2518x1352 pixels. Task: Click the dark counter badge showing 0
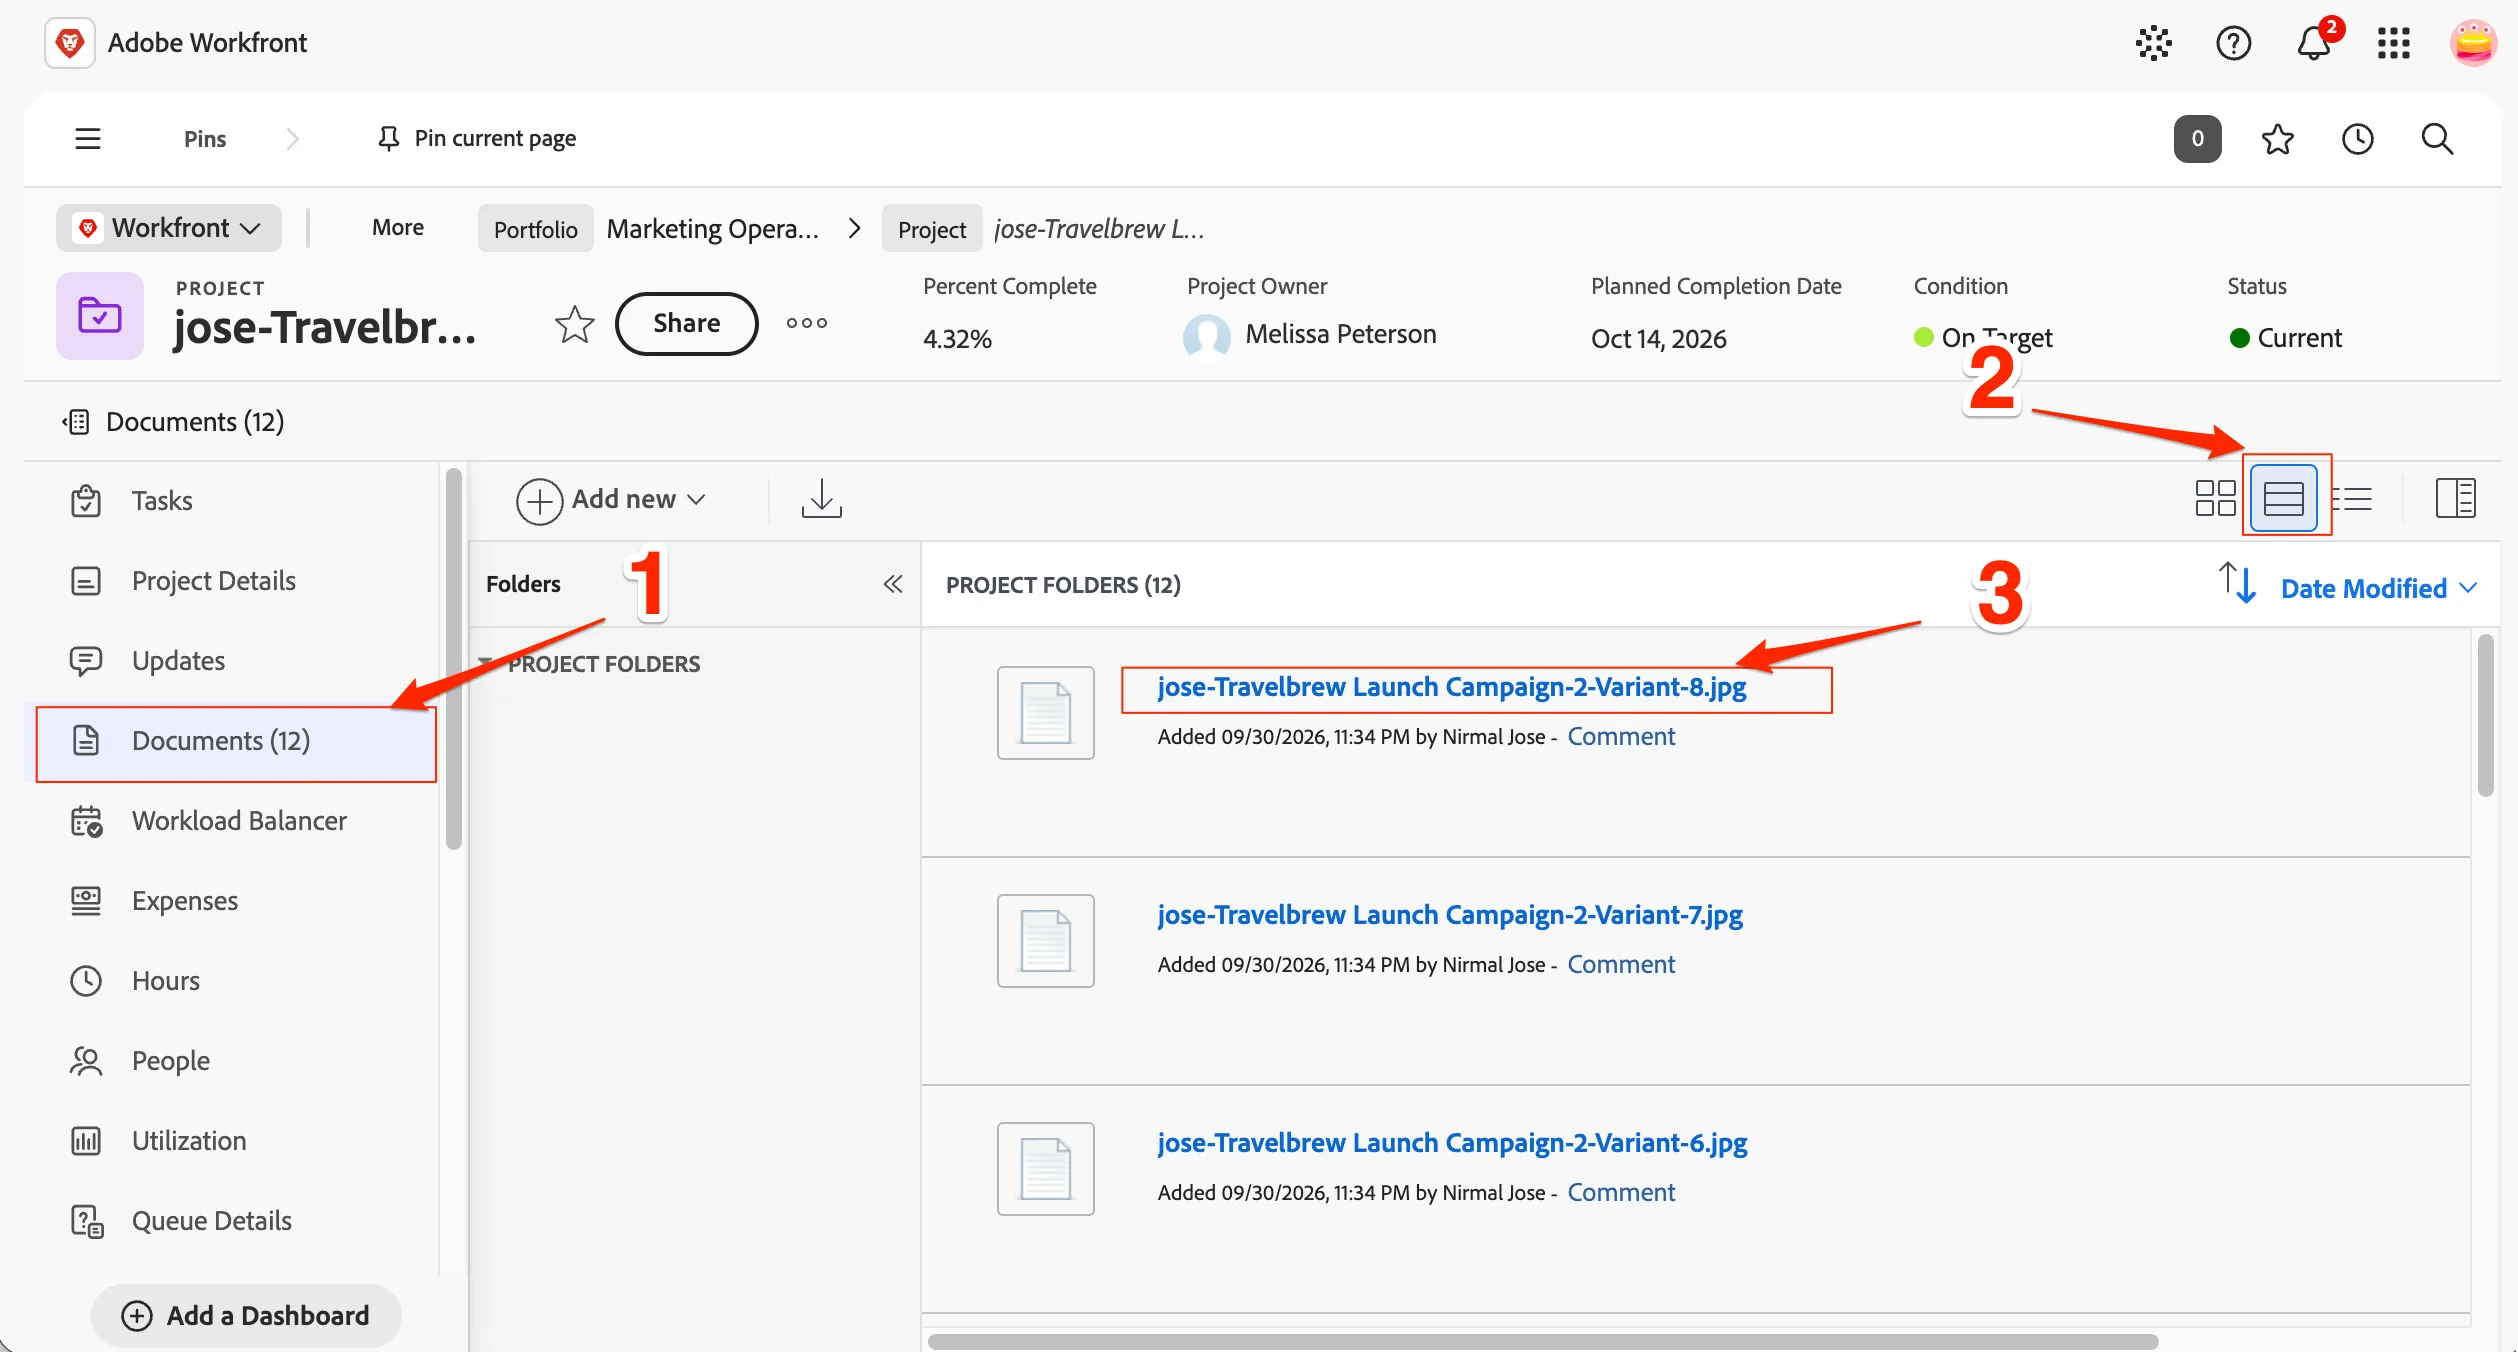click(x=2197, y=139)
